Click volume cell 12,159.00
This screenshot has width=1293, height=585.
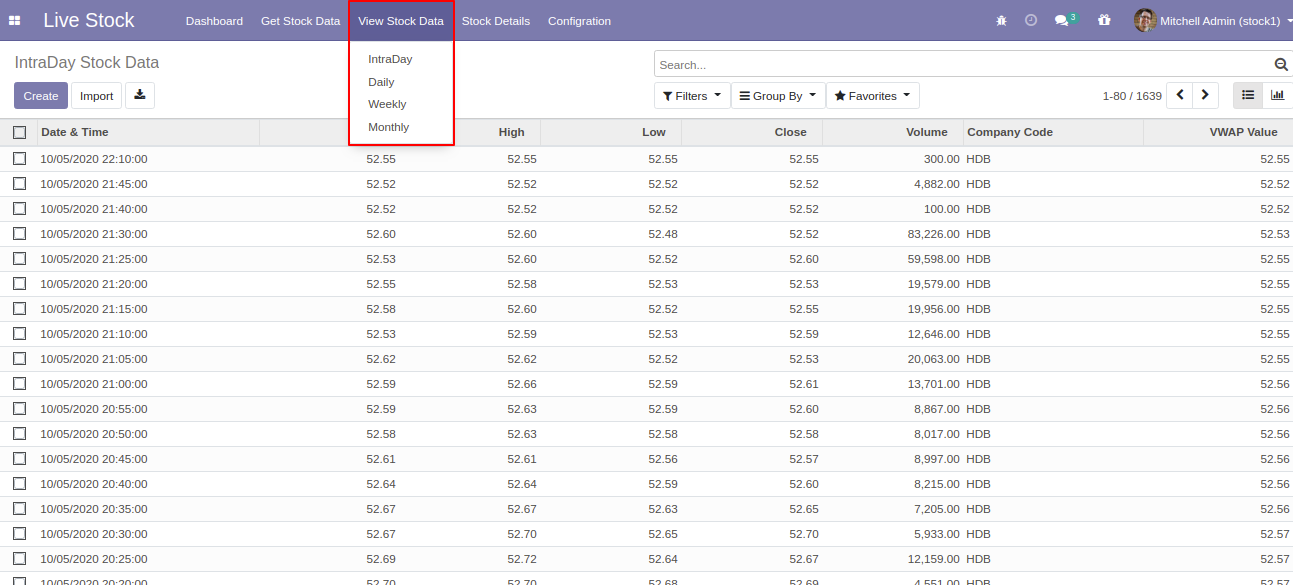point(934,559)
